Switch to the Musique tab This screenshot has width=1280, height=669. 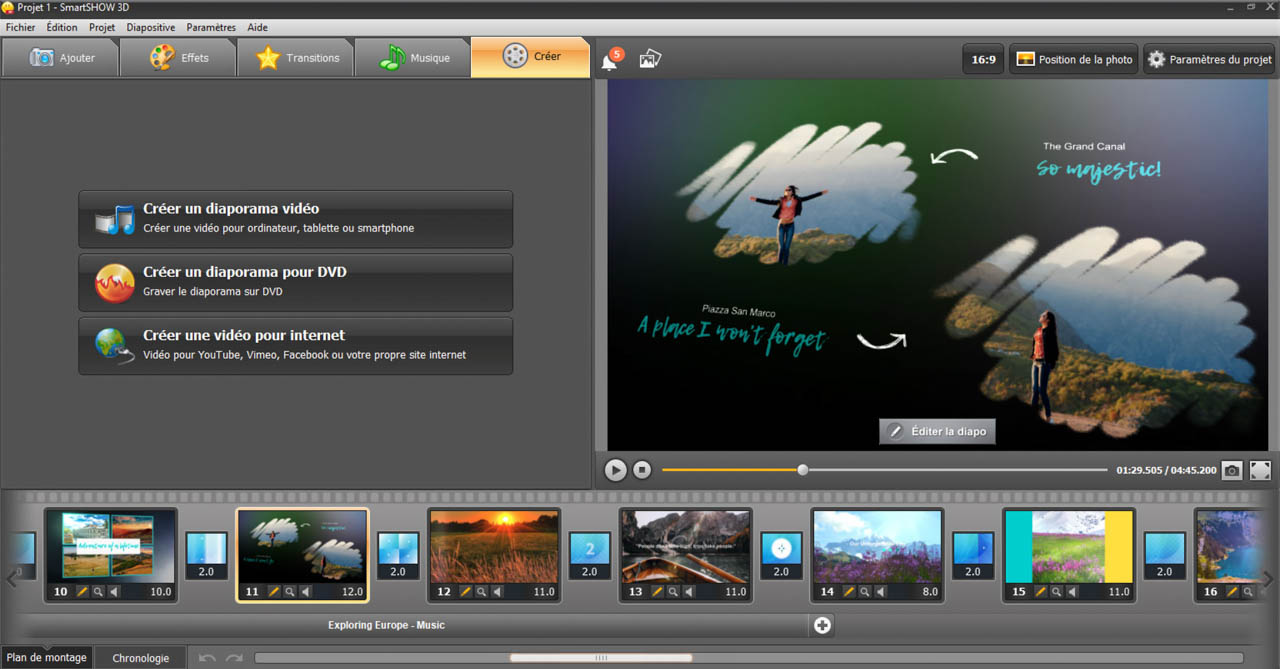pos(413,57)
